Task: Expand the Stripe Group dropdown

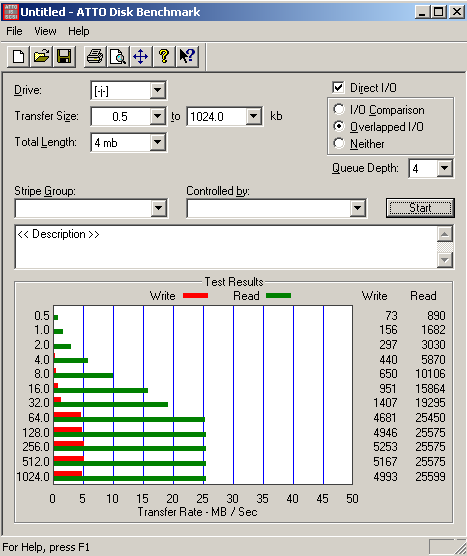Action: pos(159,208)
